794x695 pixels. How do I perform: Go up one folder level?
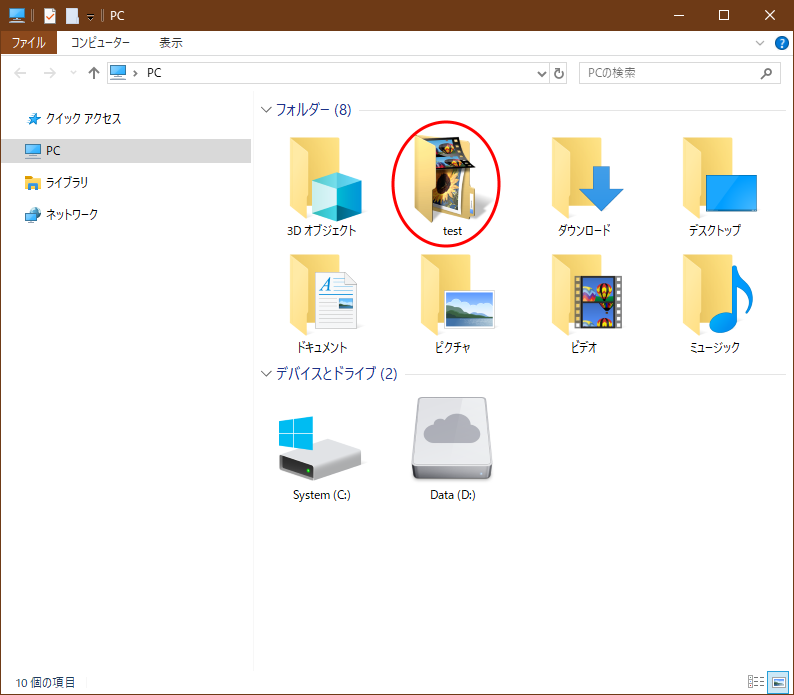(x=94, y=73)
